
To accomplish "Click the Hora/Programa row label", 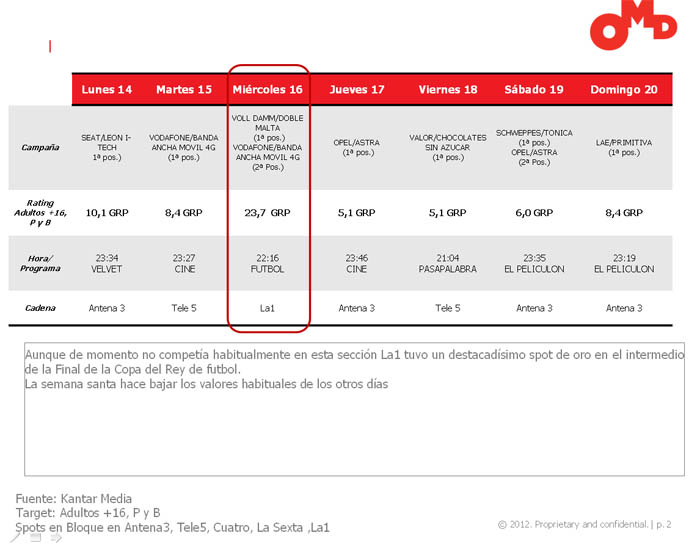I will click(x=40, y=263).
